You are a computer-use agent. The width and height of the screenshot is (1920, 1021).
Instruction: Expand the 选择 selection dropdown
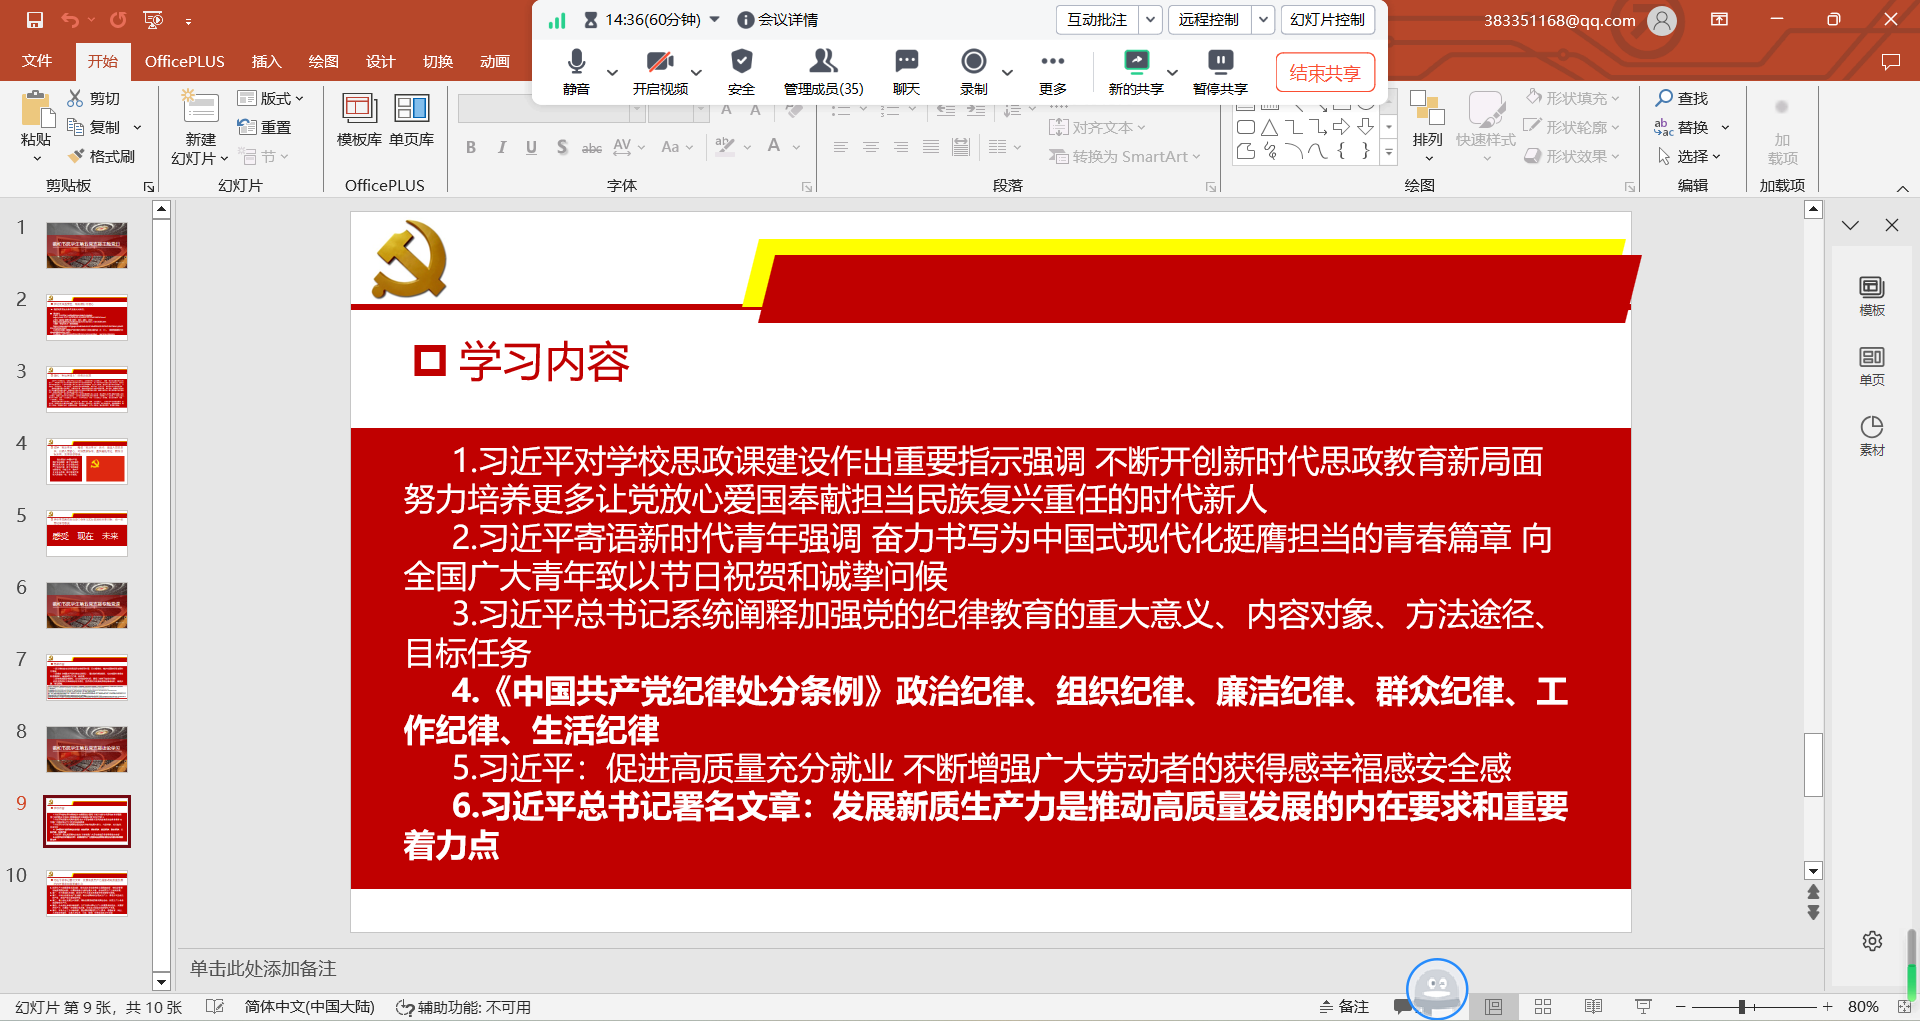point(1690,156)
